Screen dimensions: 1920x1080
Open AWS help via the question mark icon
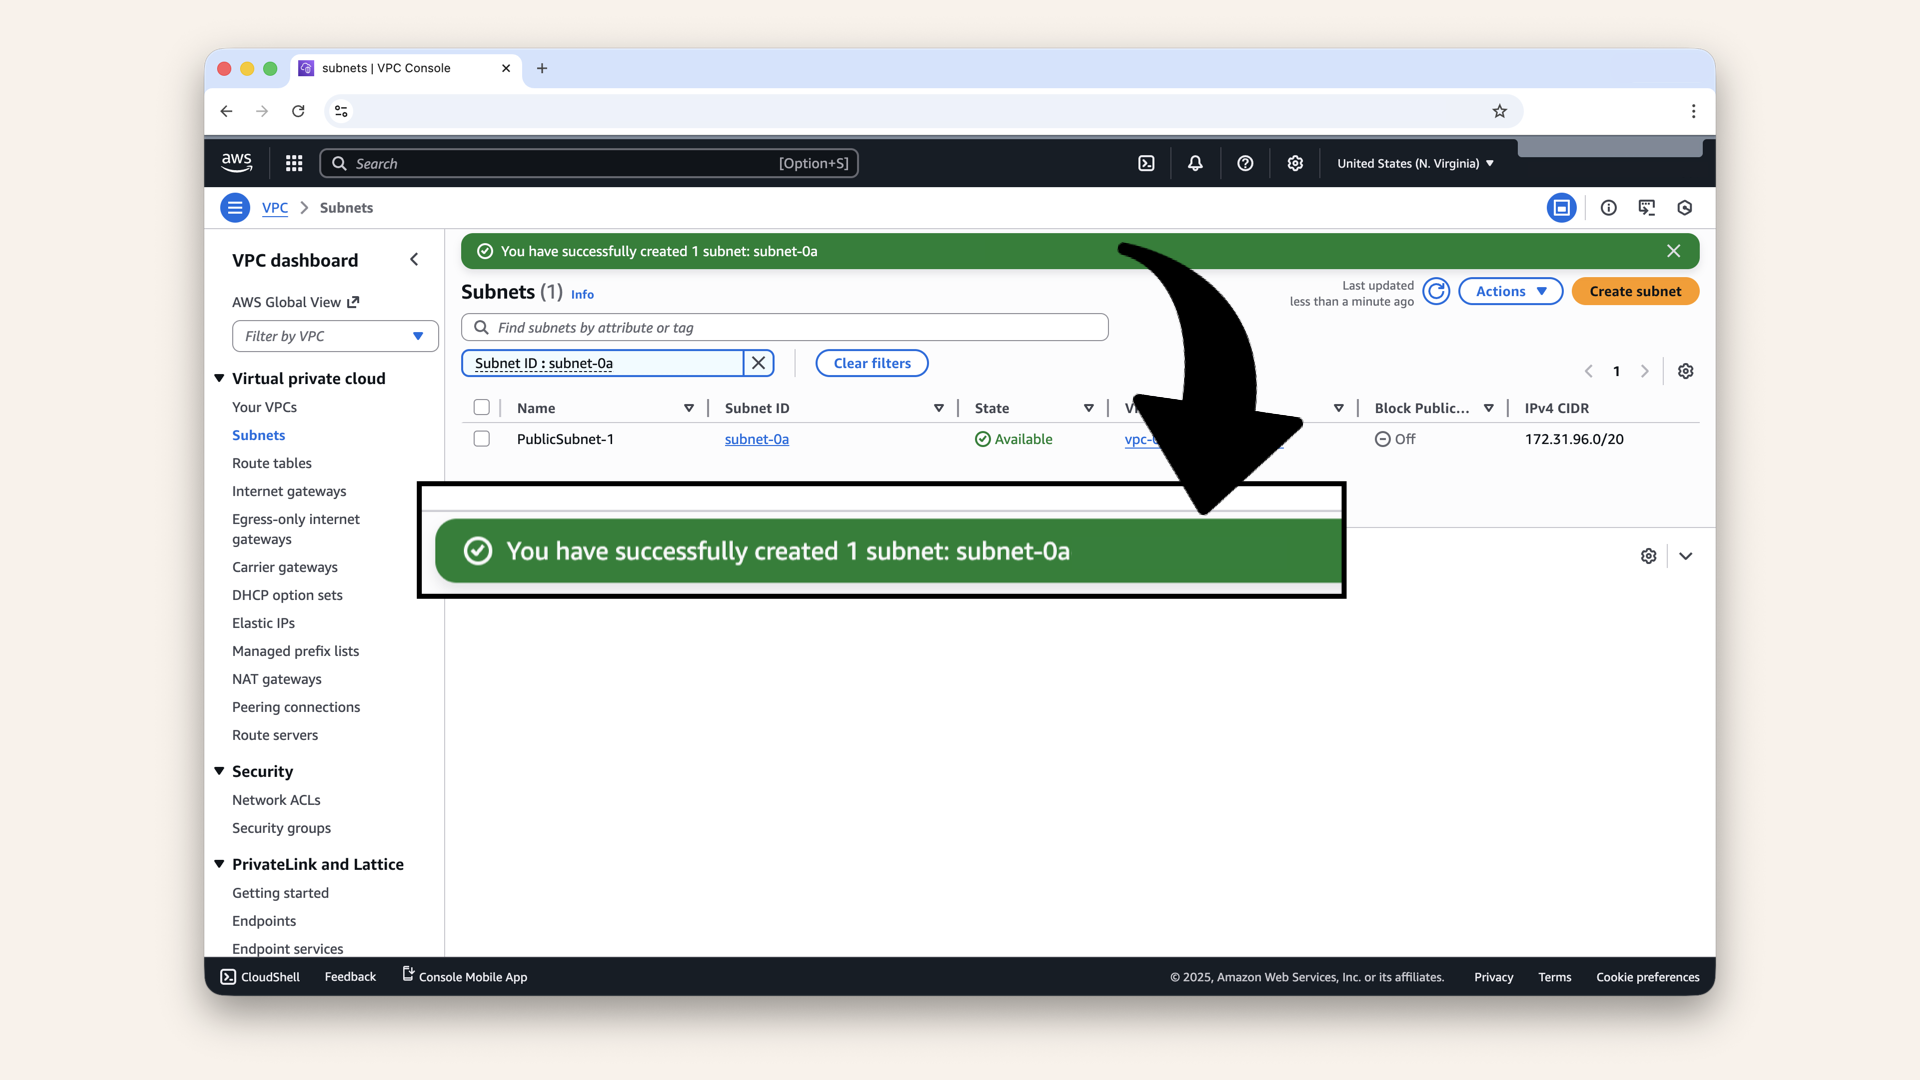coord(1245,162)
